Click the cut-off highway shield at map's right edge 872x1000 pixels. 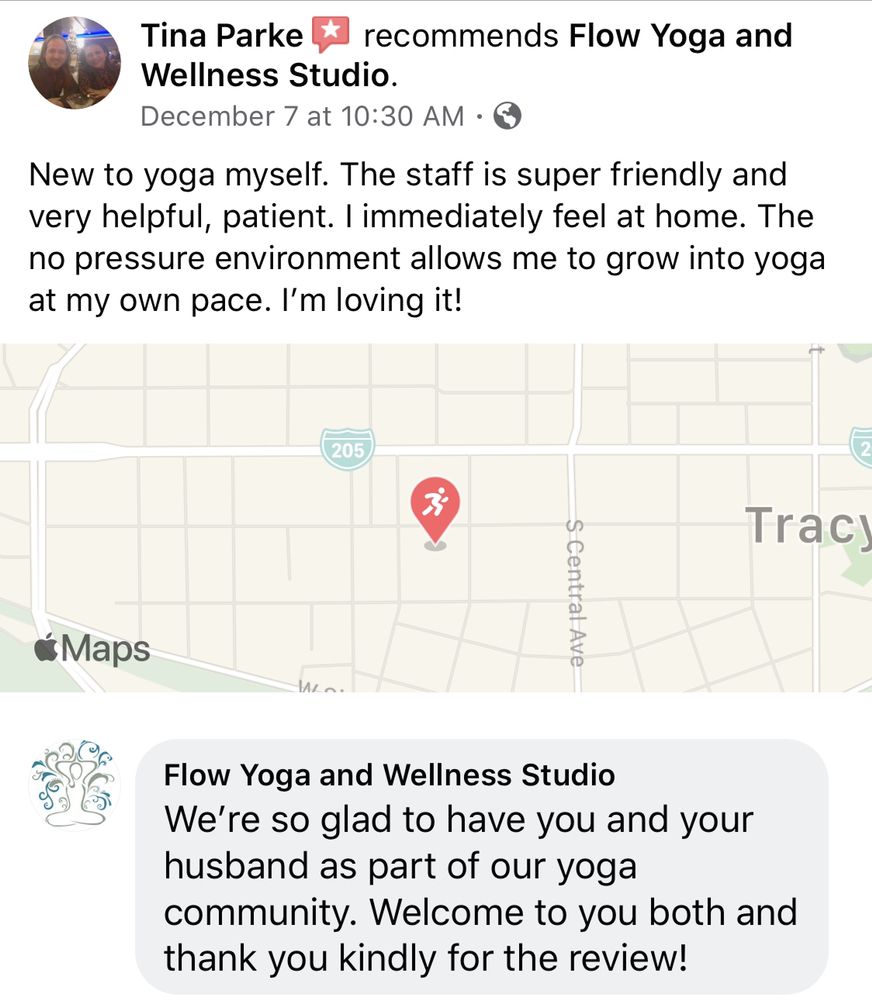[861, 447]
